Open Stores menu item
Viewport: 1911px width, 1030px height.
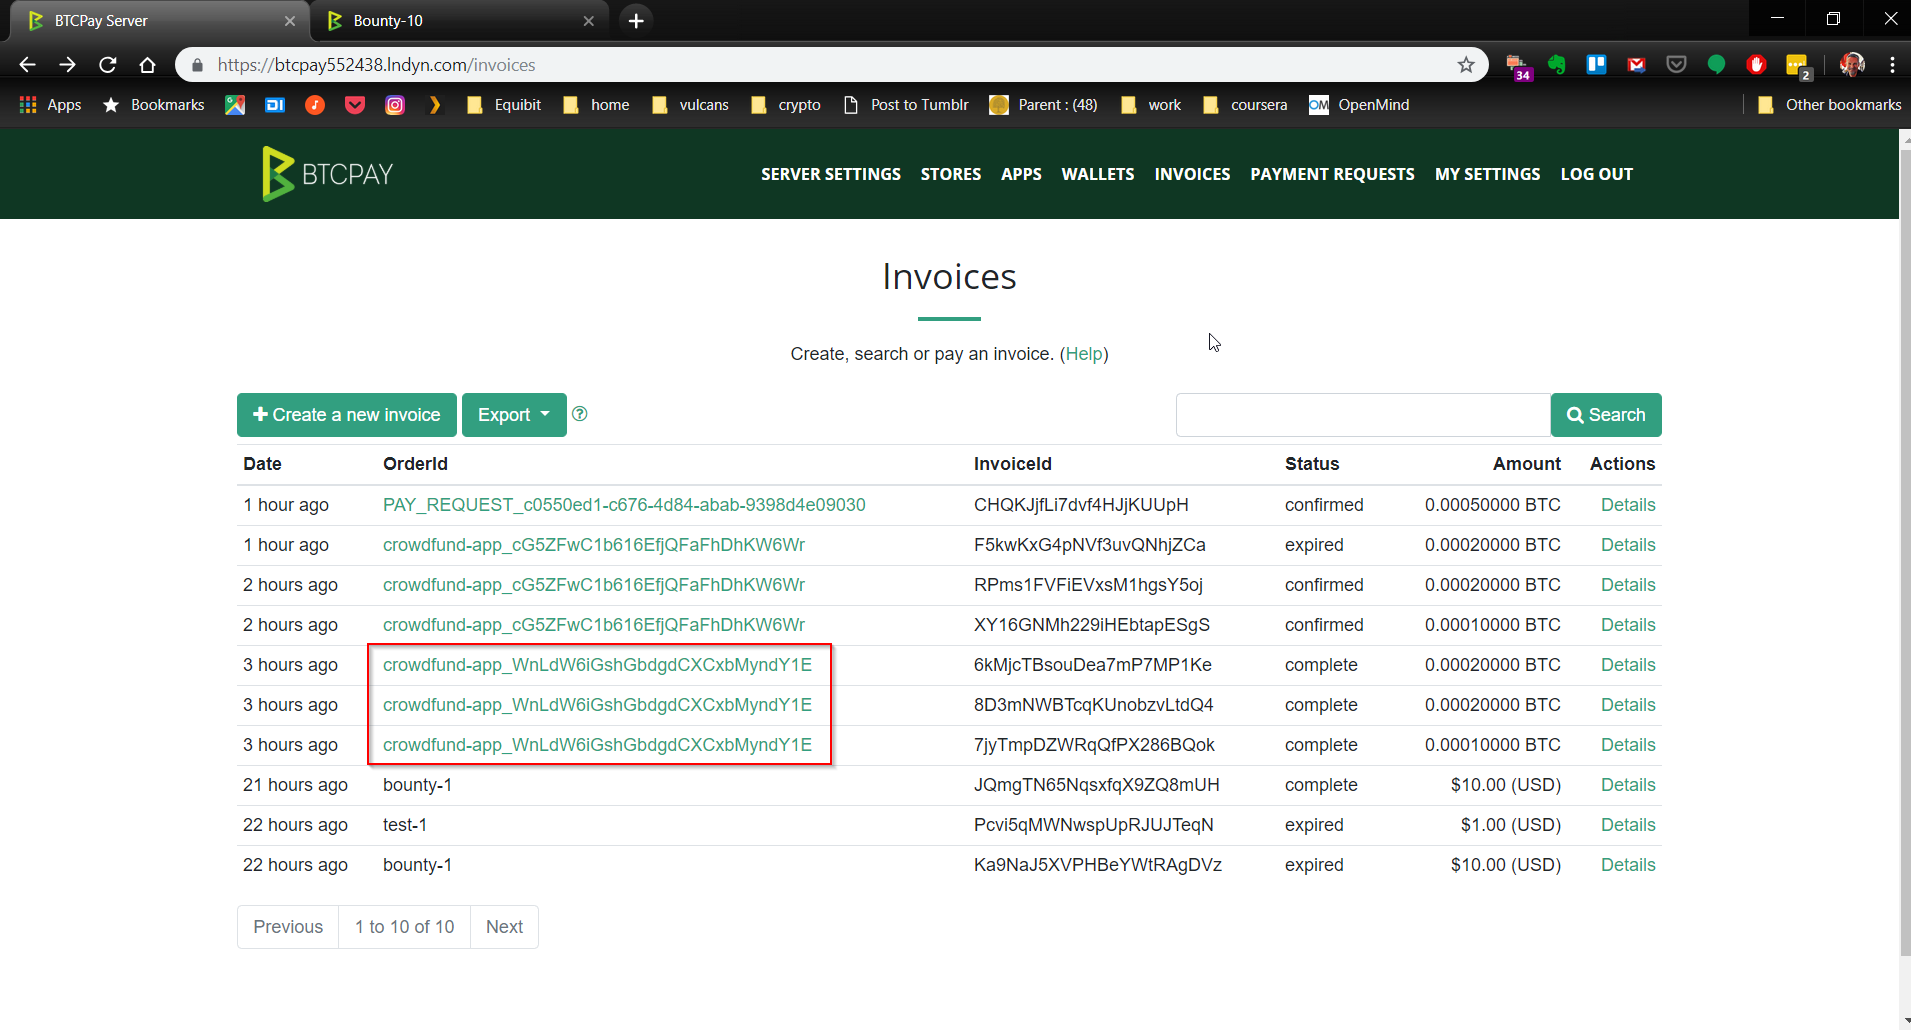pyautogui.click(x=951, y=174)
